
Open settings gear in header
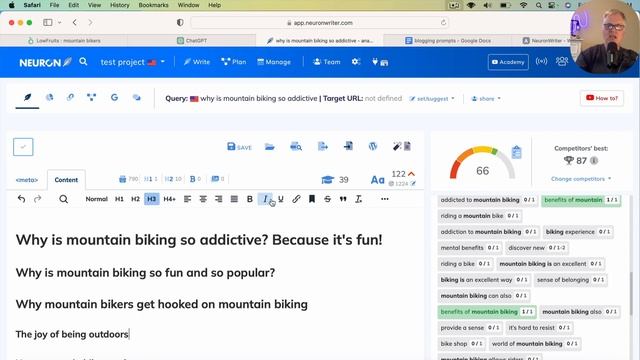[x=356, y=62]
